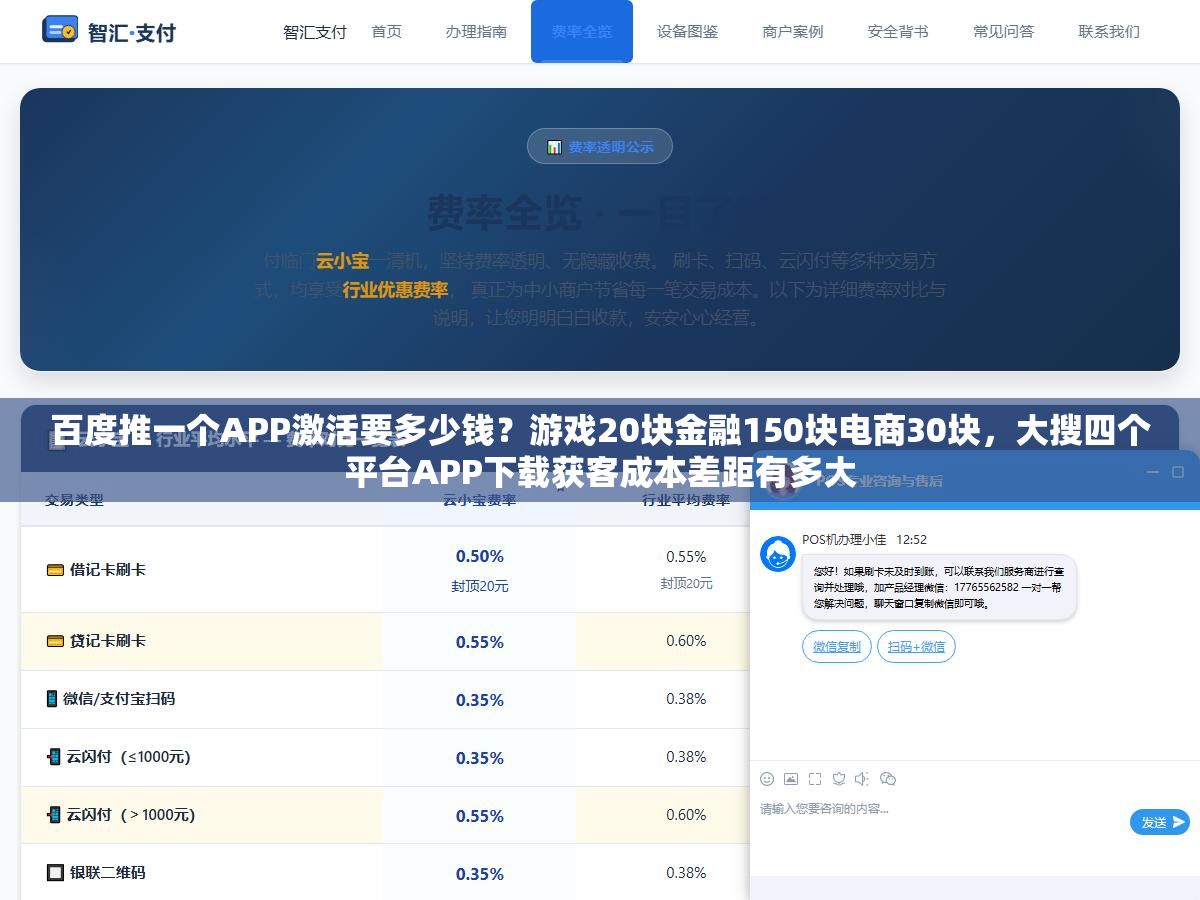Screen dimensions: 1200x900
Task: Select the 微信/支付宝扫码 row label
Action: pos(111,699)
